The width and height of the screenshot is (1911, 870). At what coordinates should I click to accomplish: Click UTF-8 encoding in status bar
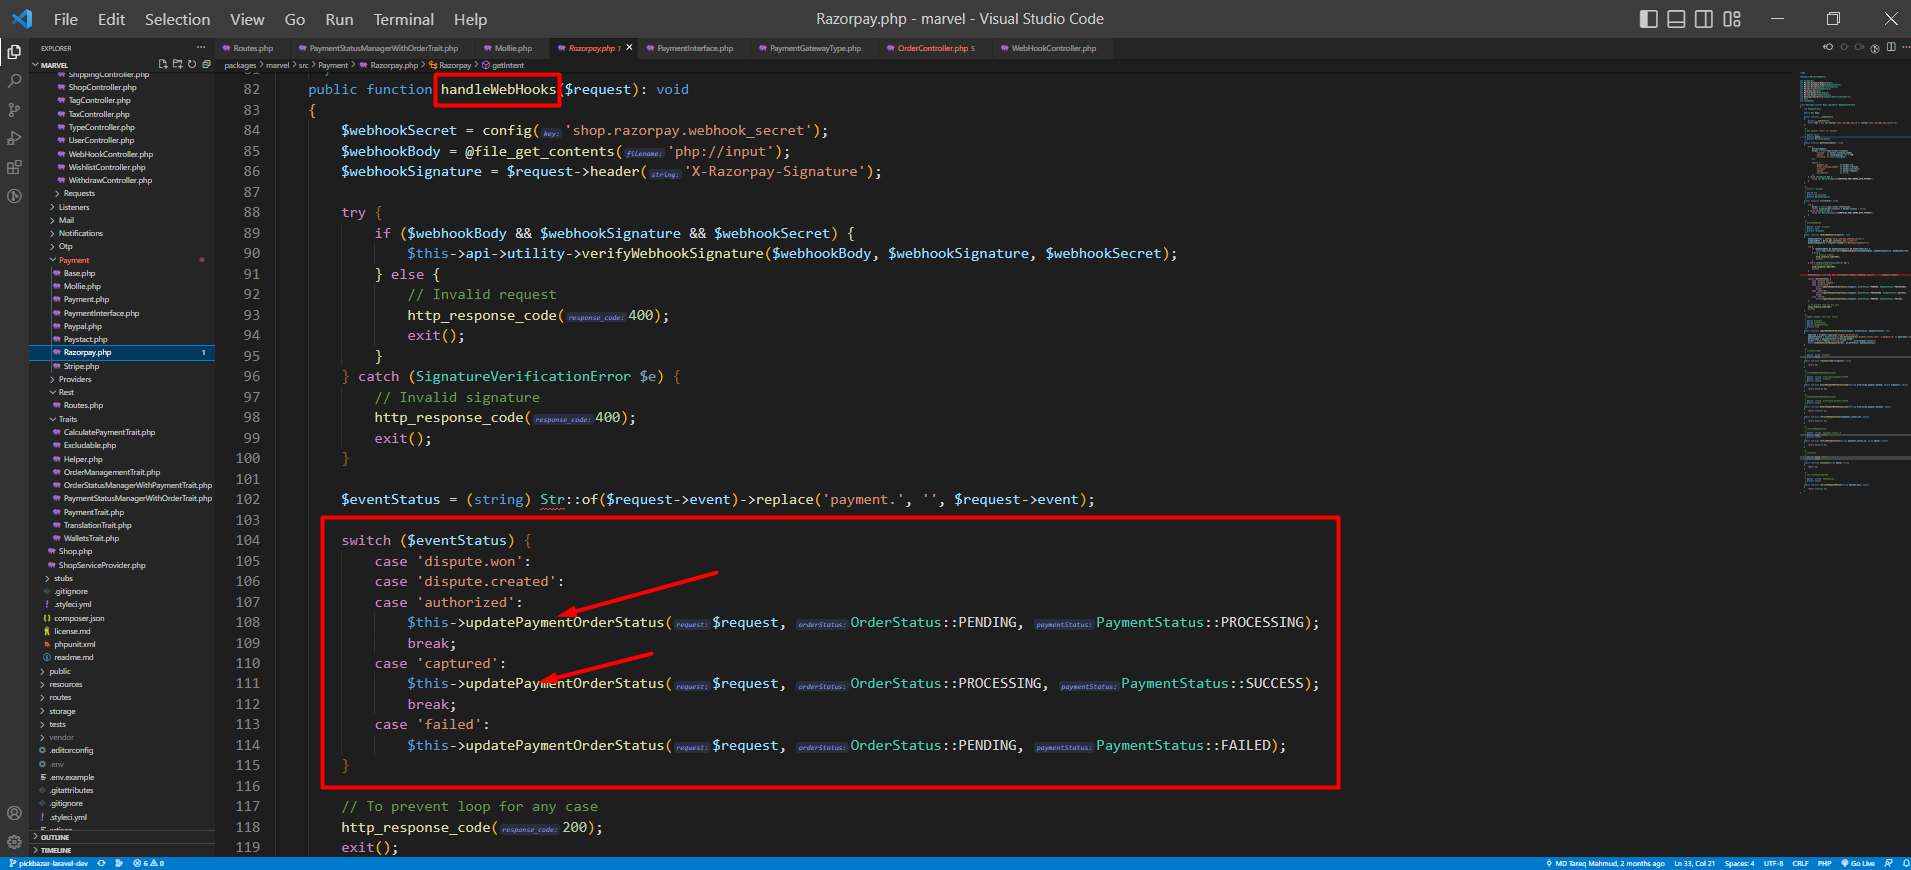click(x=1773, y=863)
